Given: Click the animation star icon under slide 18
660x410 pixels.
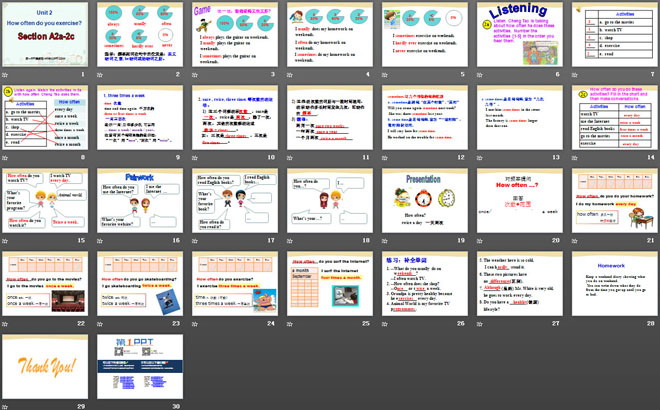Looking at the screenshot, I should [290, 241].
